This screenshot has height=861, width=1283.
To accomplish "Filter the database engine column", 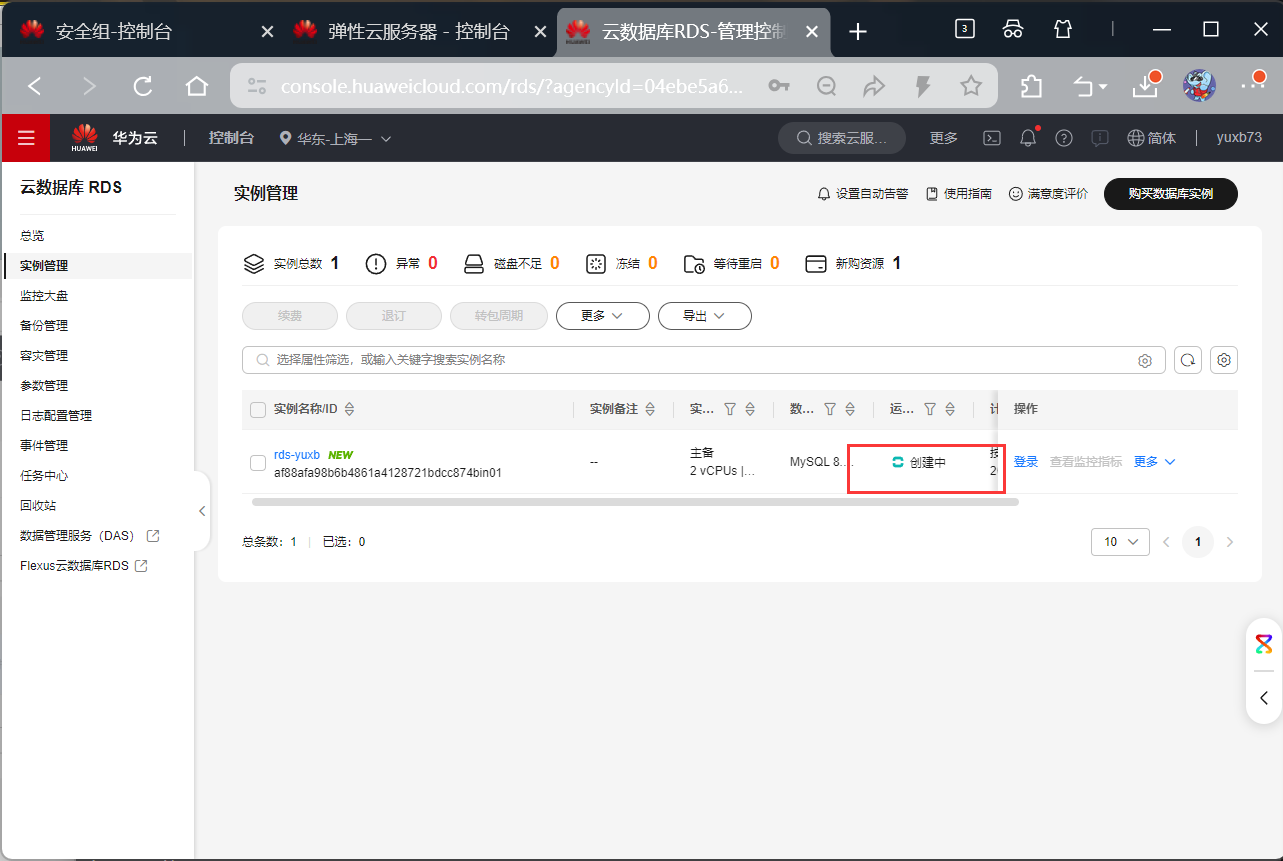I will pyautogui.click(x=830, y=409).
